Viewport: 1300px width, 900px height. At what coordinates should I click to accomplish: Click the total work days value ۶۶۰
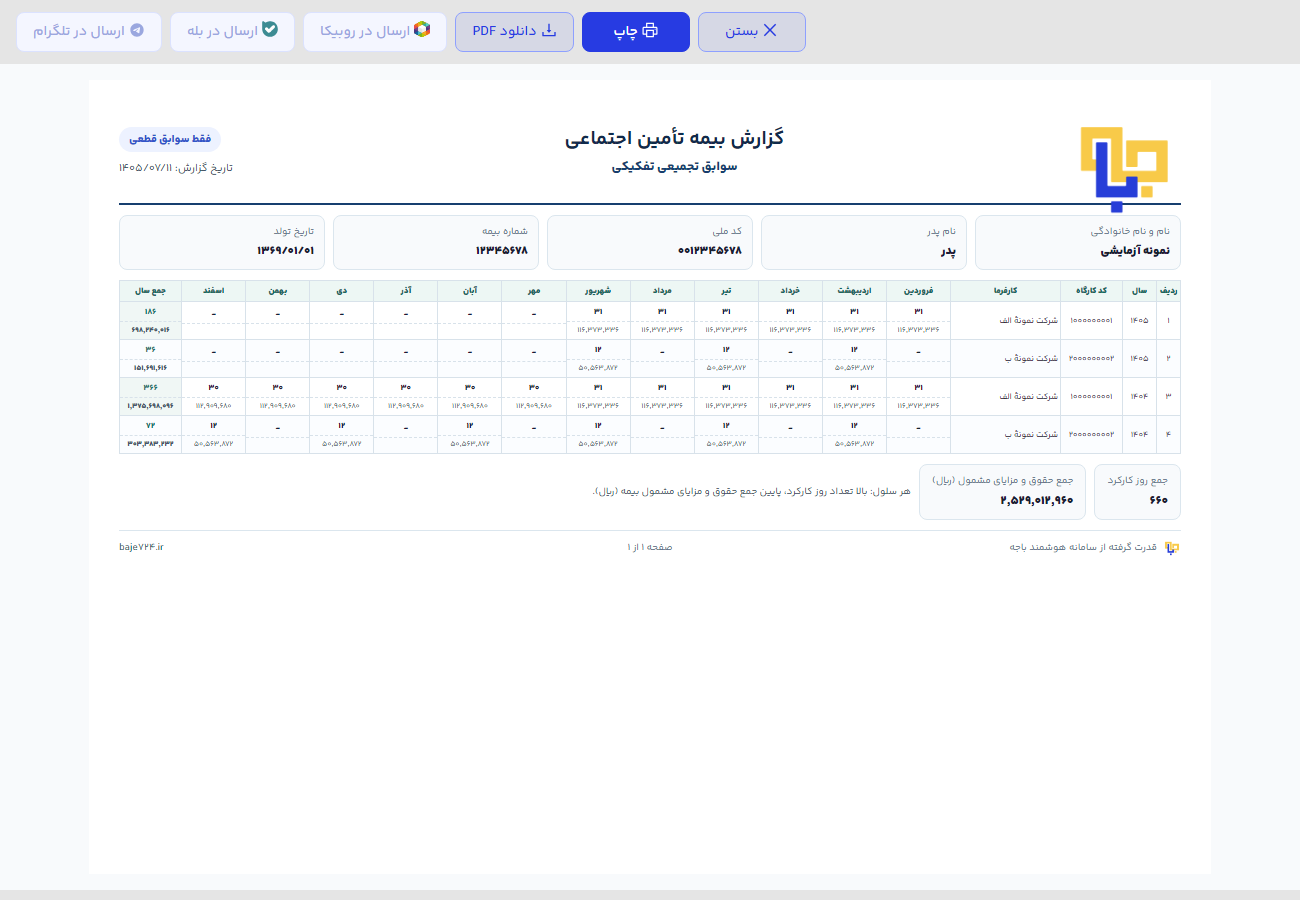click(1158, 500)
